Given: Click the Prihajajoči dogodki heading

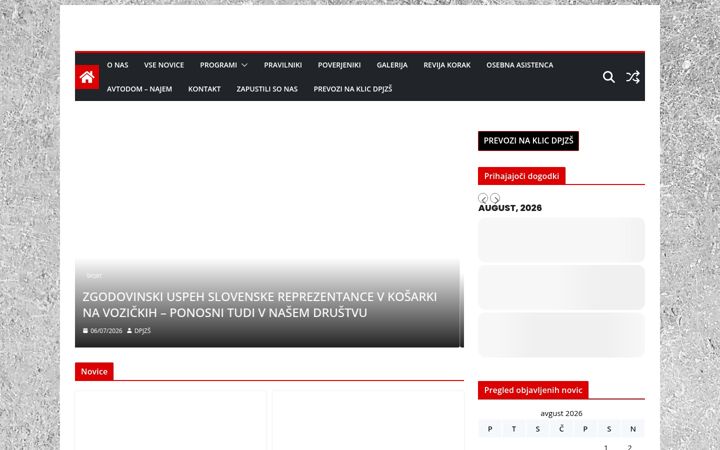Looking at the screenshot, I should click(x=522, y=176).
